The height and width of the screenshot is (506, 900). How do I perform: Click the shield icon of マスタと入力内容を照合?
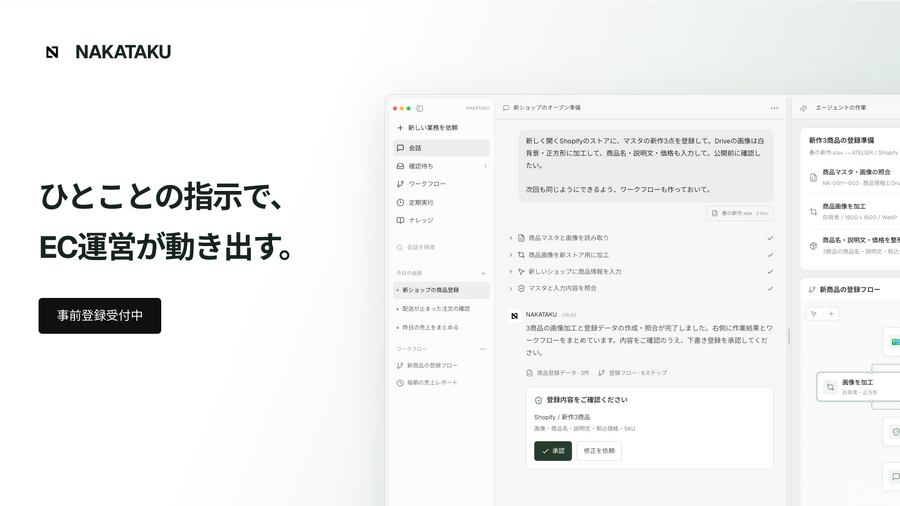point(521,289)
